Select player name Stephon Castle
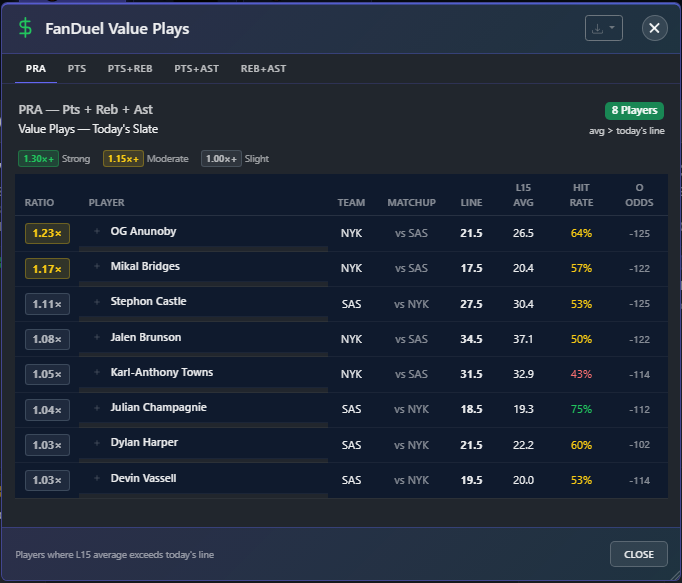Viewport: 682px width, 583px height. click(x=148, y=301)
